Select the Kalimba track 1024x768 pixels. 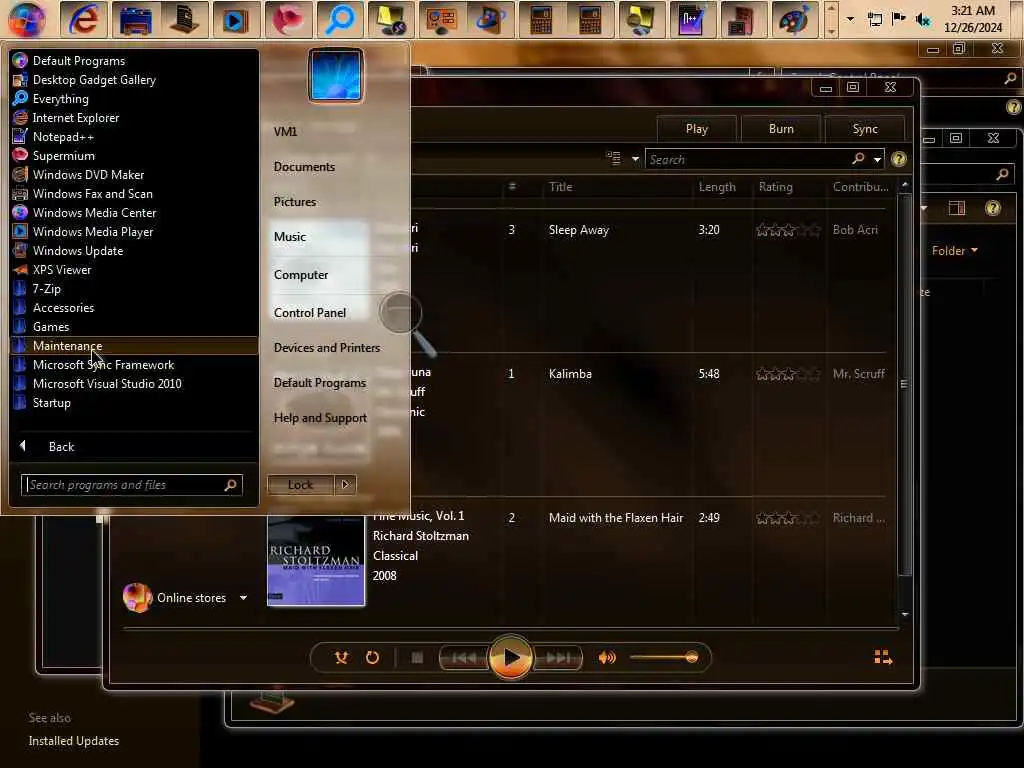570,374
